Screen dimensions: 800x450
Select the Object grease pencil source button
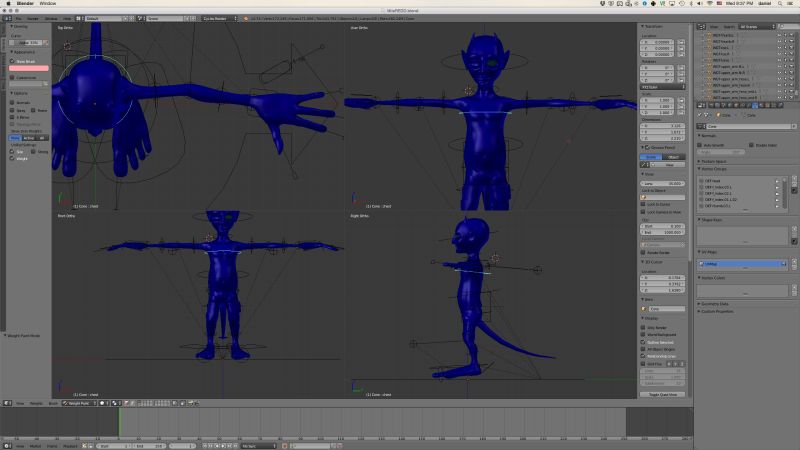[674, 157]
